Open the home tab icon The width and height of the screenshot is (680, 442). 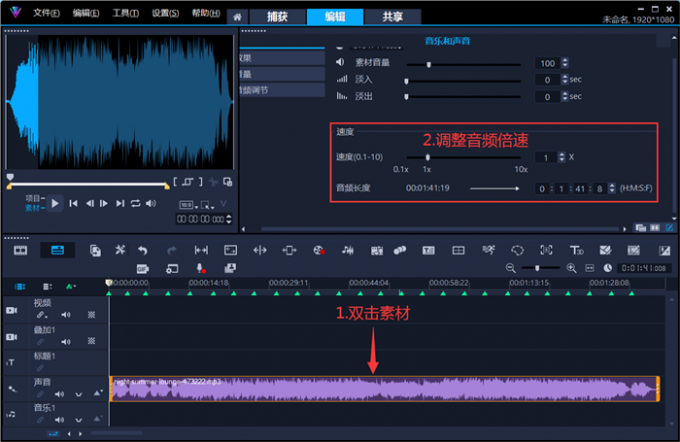(x=237, y=17)
